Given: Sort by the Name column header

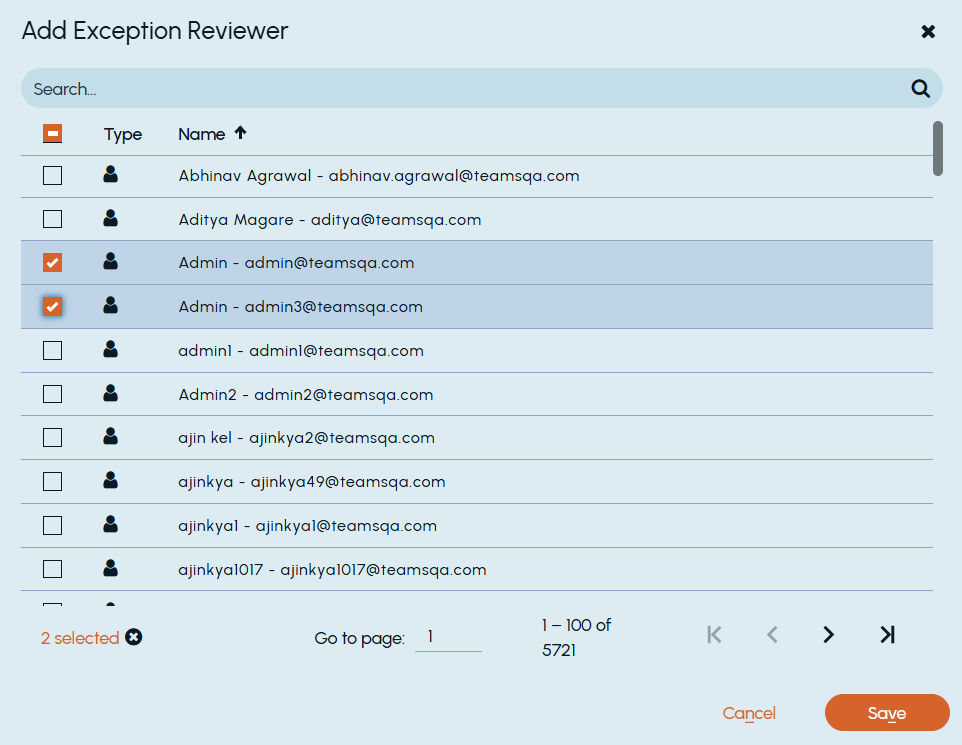Looking at the screenshot, I should click(x=201, y=134).
